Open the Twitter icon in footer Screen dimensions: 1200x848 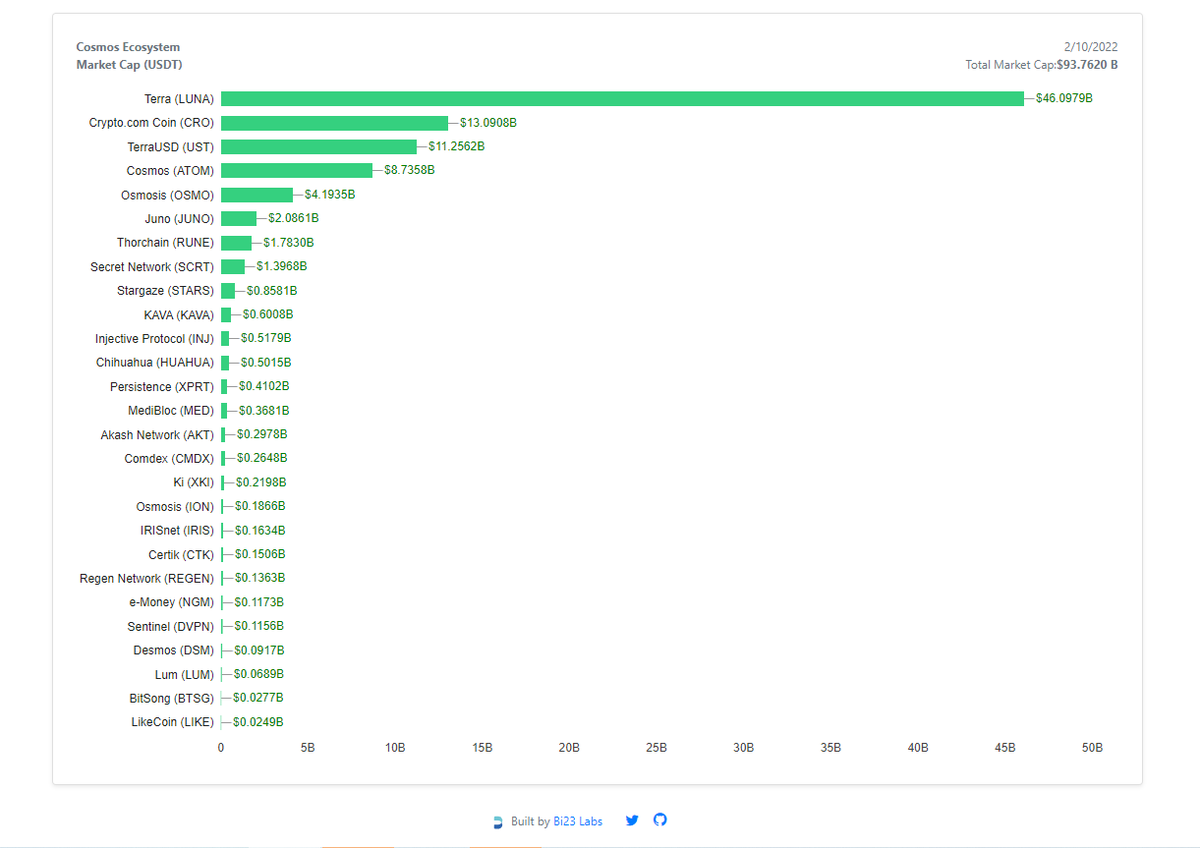tap(632, 821)
